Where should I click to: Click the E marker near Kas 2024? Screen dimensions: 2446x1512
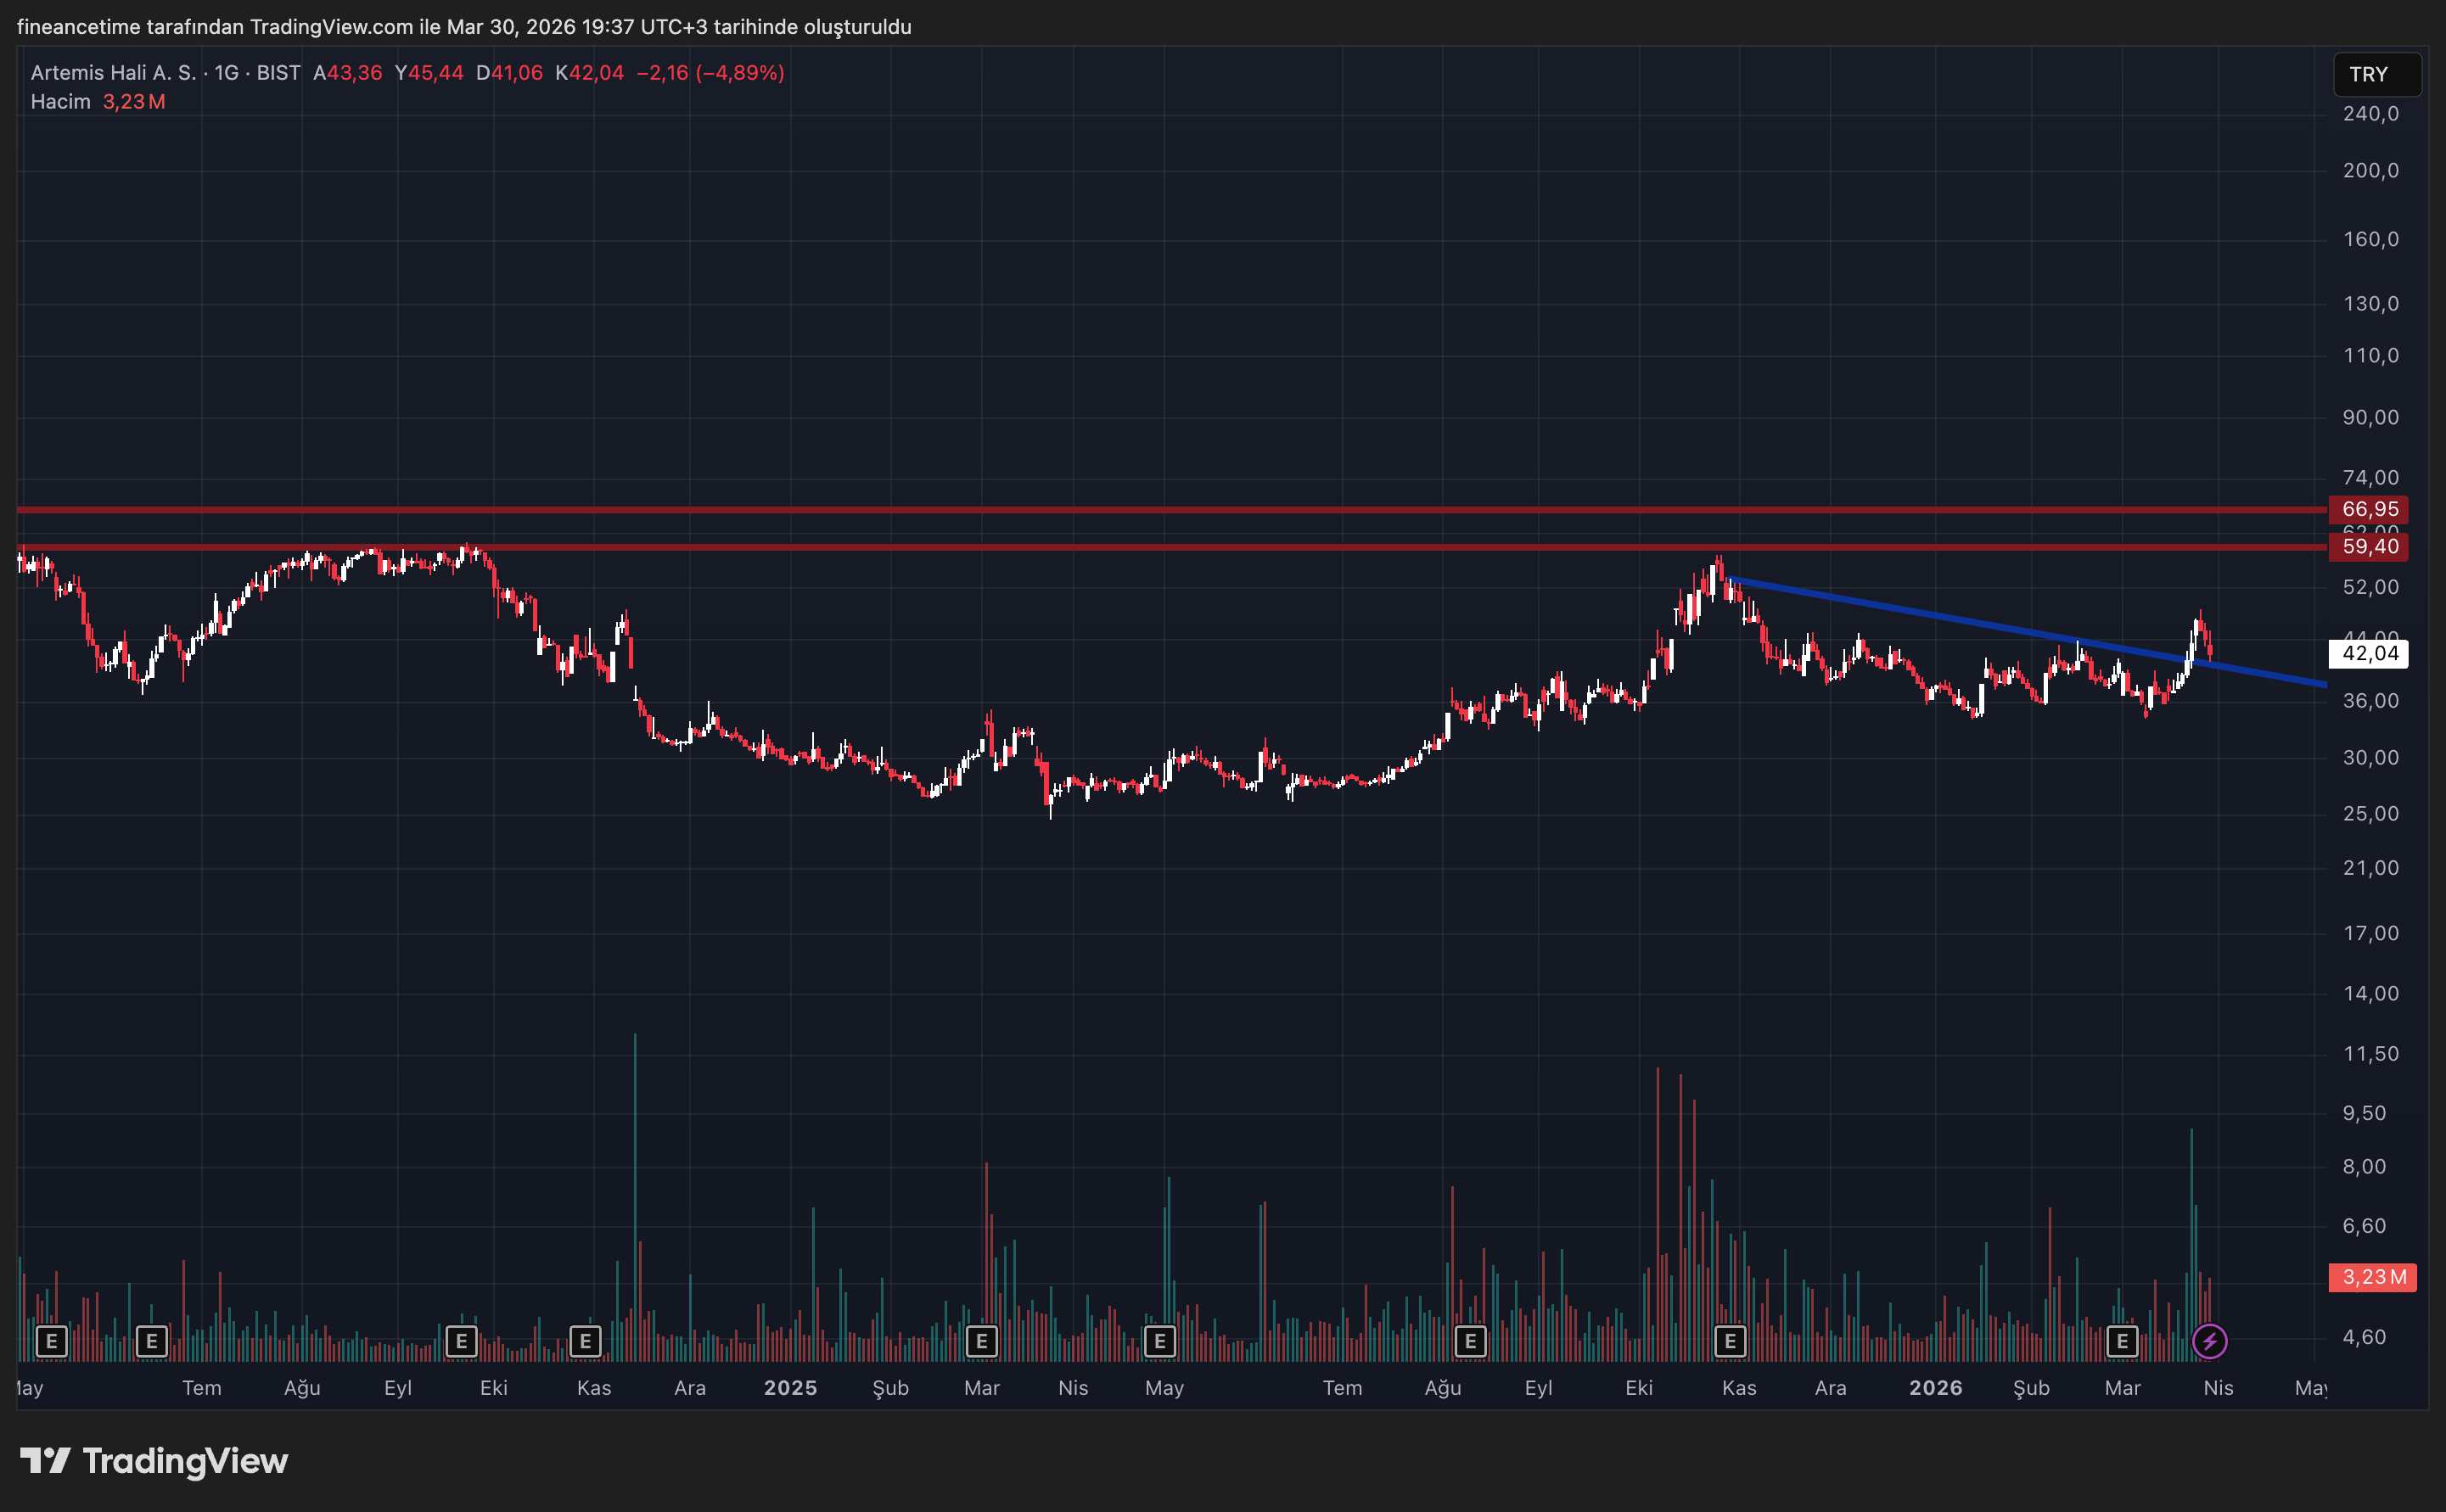[585, 1341]
